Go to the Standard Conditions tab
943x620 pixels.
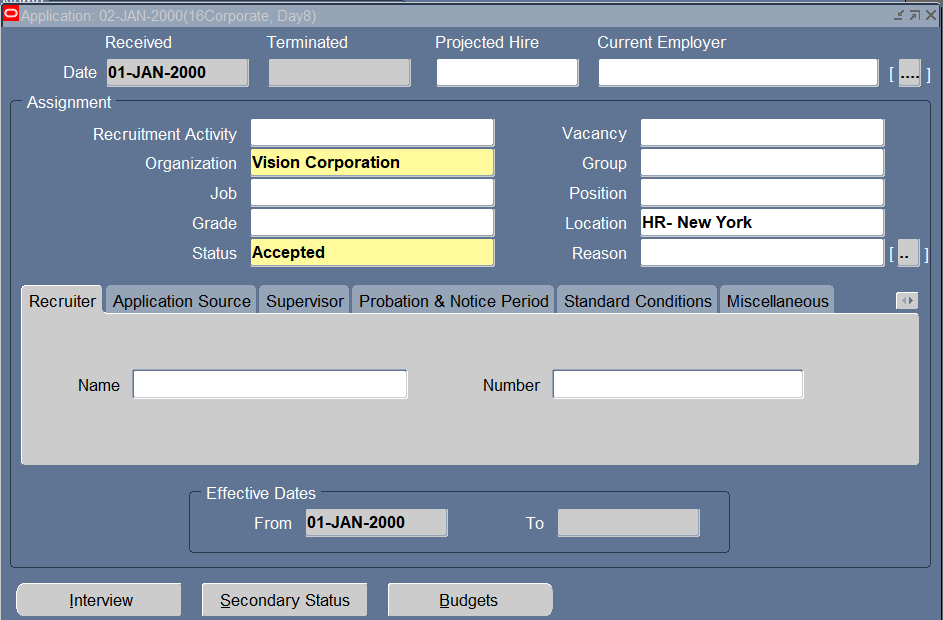[x=637, y=301]
